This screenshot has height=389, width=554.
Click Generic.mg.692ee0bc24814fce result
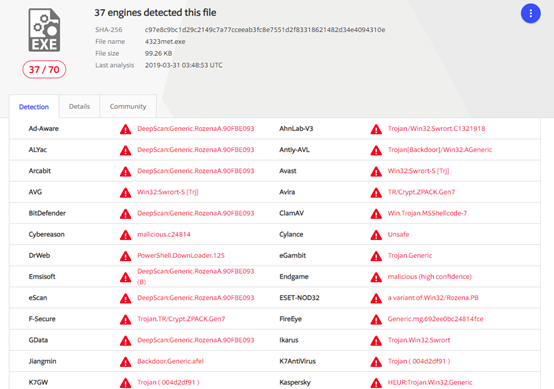(436, 319)
